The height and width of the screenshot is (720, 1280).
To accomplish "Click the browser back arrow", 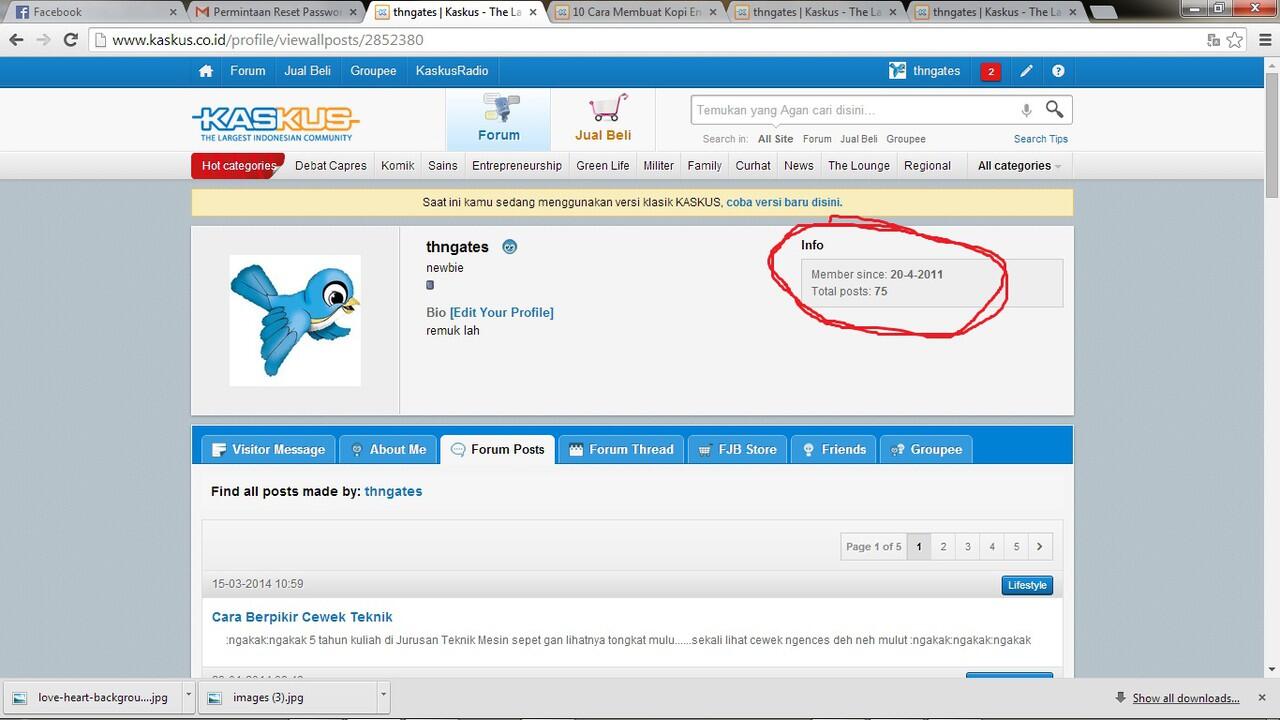I will pos(17,40).
